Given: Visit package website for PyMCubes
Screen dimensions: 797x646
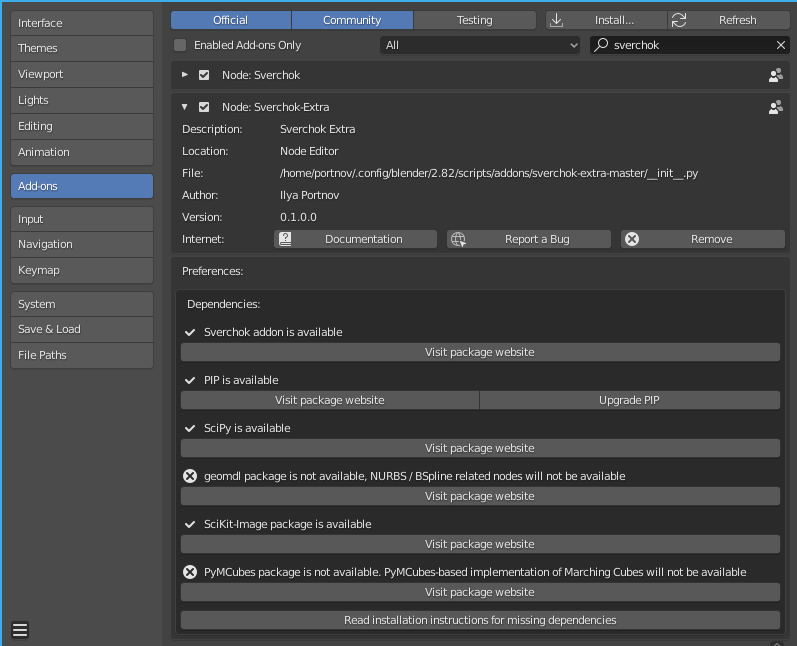Looking at the screenshot, I should [x=480, y=592].
